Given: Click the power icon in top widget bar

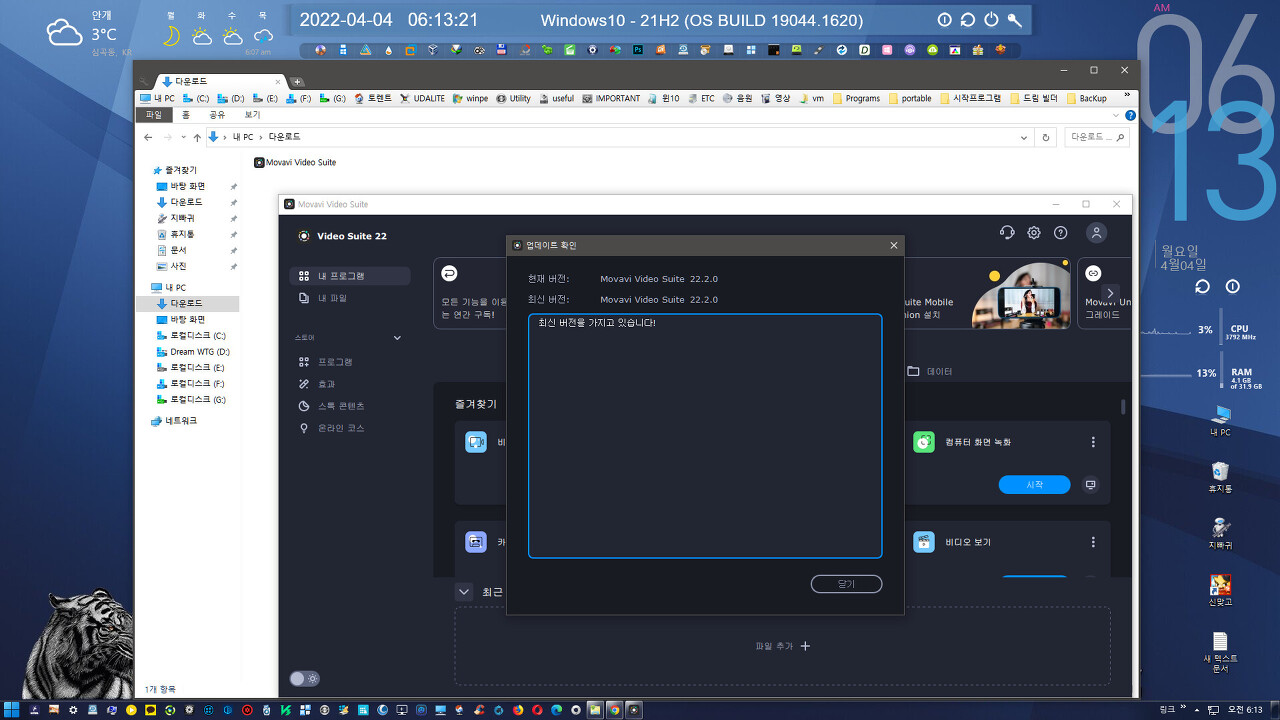Looking at the screenshot, I should coord(991,20).
